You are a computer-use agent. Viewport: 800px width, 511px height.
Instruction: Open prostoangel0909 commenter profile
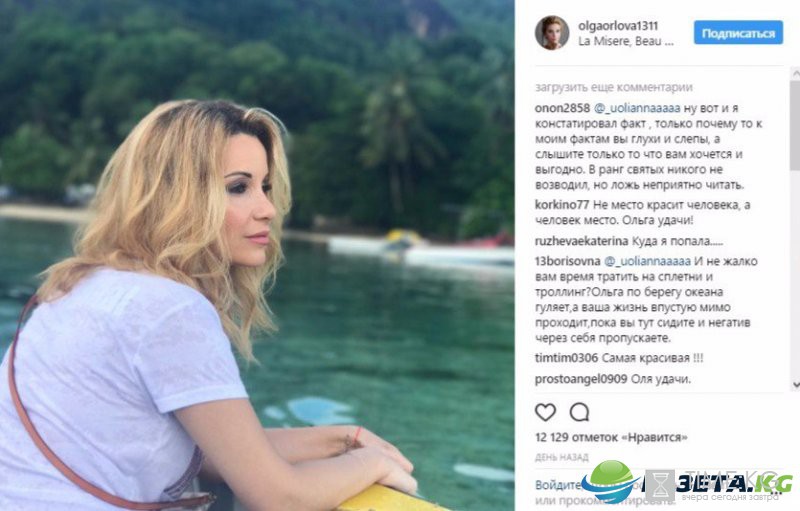581,379
